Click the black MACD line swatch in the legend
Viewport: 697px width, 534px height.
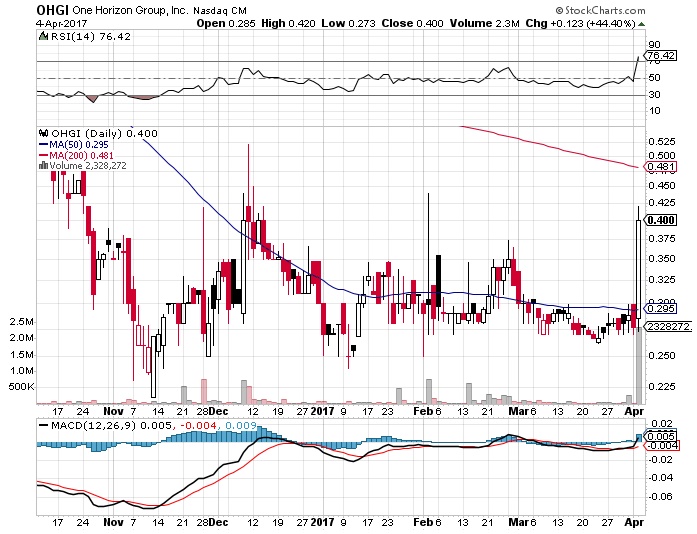pyautogui.click(x=44, y=425)
